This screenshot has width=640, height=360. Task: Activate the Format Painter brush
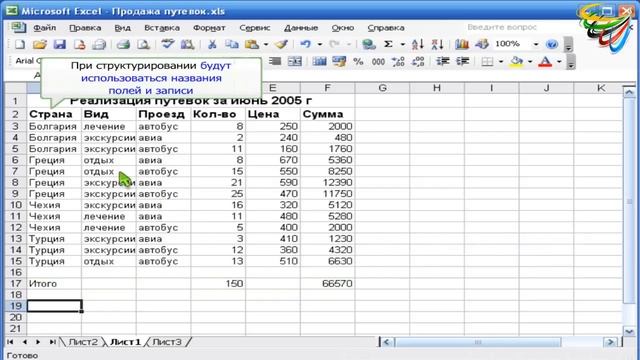click(x=281, y=44)
